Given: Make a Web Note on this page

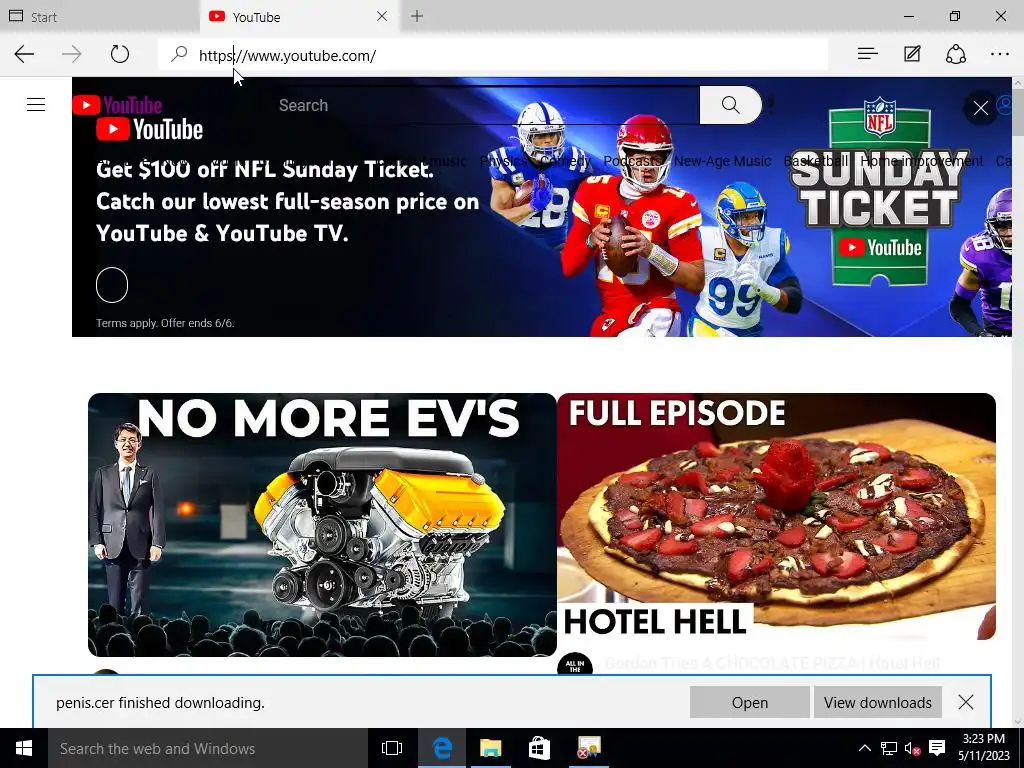Looking at the screenshot, I should [912, 54].
